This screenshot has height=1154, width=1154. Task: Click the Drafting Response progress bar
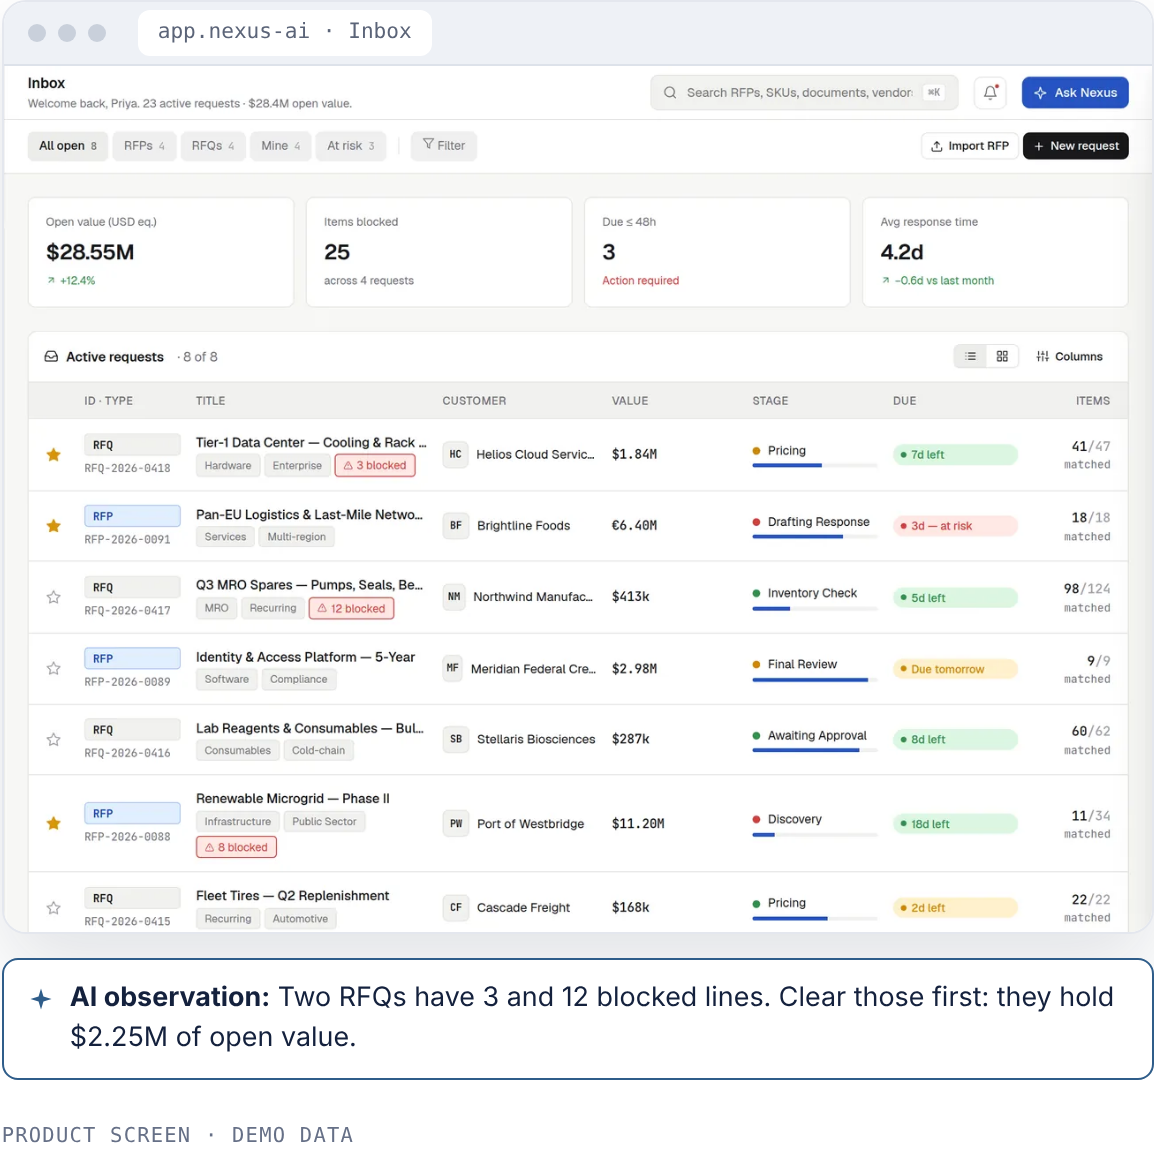[x=815, y=537]
